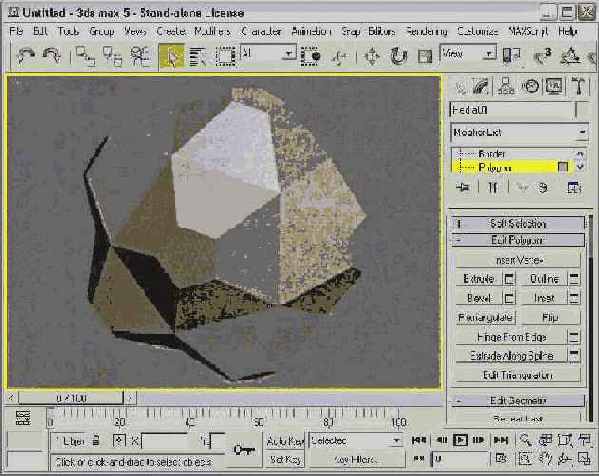Screen dimensions: 599x476
Task: Click the Use Pivot Point Center icon
Action: pos(512,56)
